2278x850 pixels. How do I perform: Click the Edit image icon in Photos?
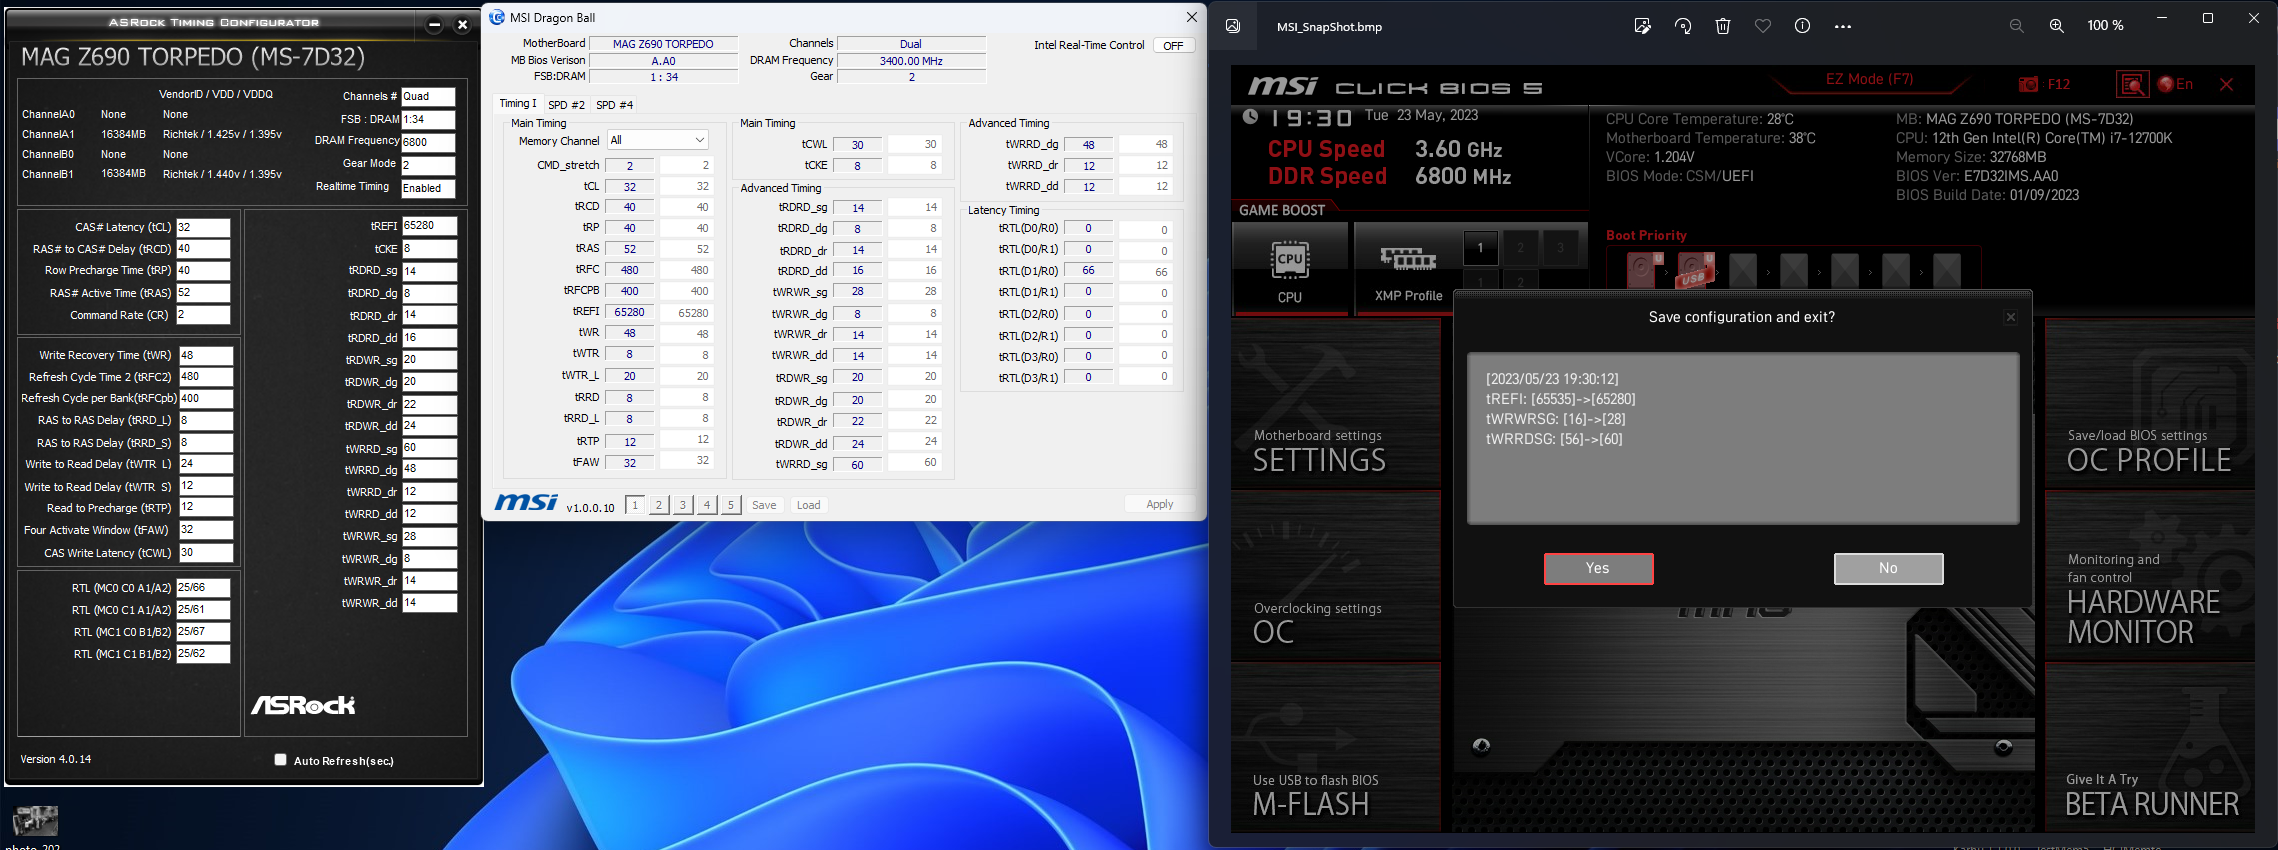[1642, 26]
